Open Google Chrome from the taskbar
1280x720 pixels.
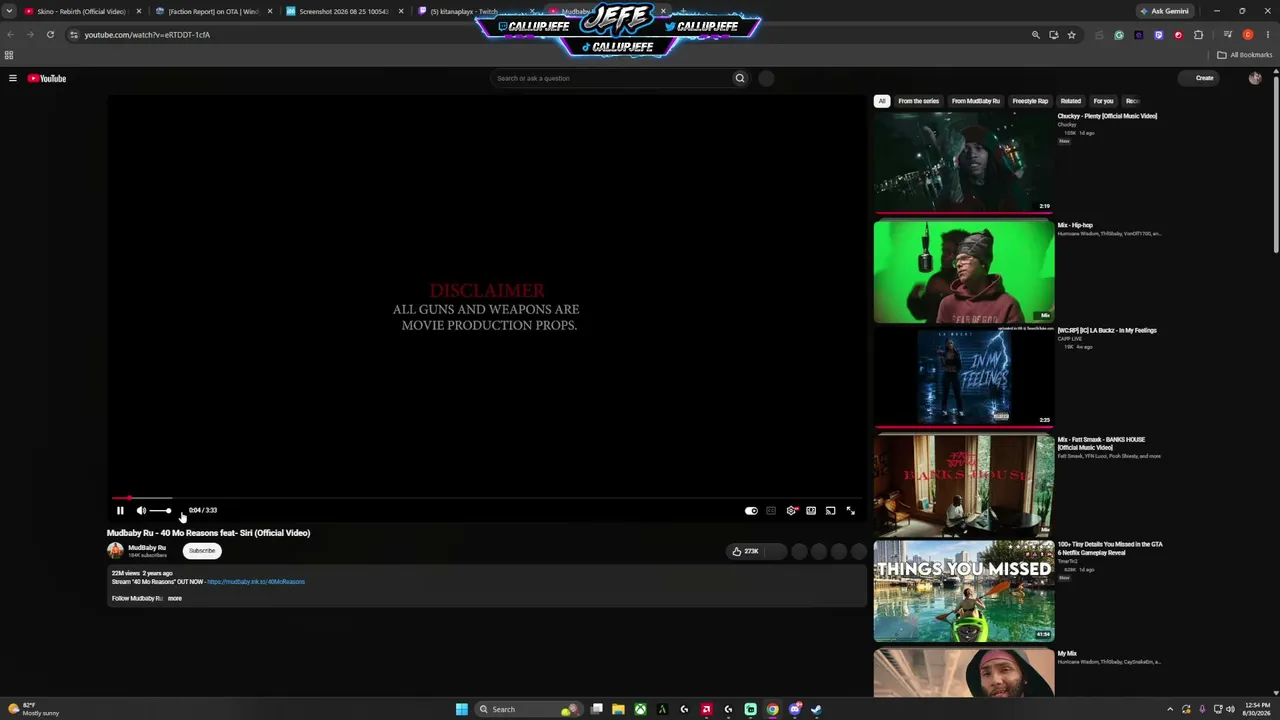(x=772, y=709)
